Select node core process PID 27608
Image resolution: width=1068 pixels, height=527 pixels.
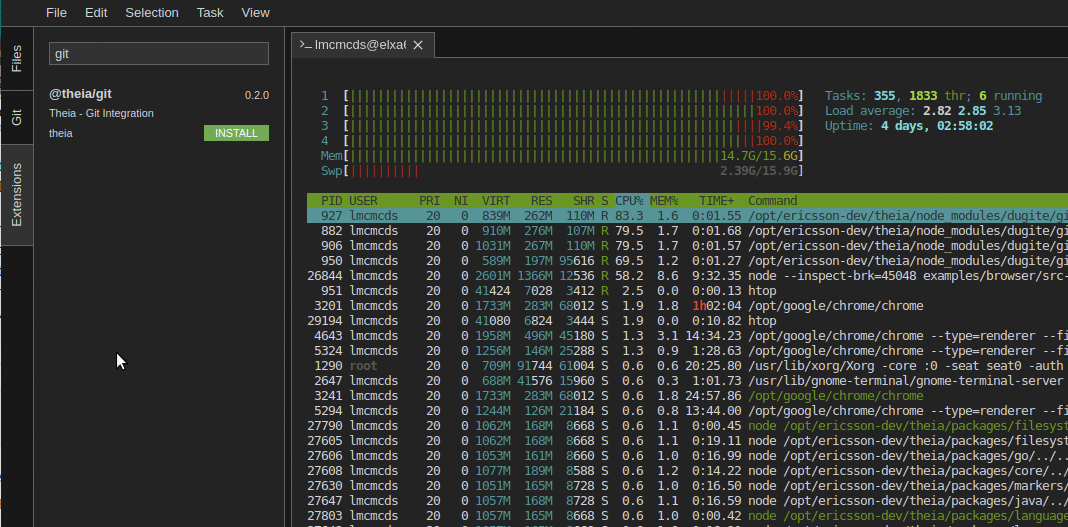click(687, 470)
